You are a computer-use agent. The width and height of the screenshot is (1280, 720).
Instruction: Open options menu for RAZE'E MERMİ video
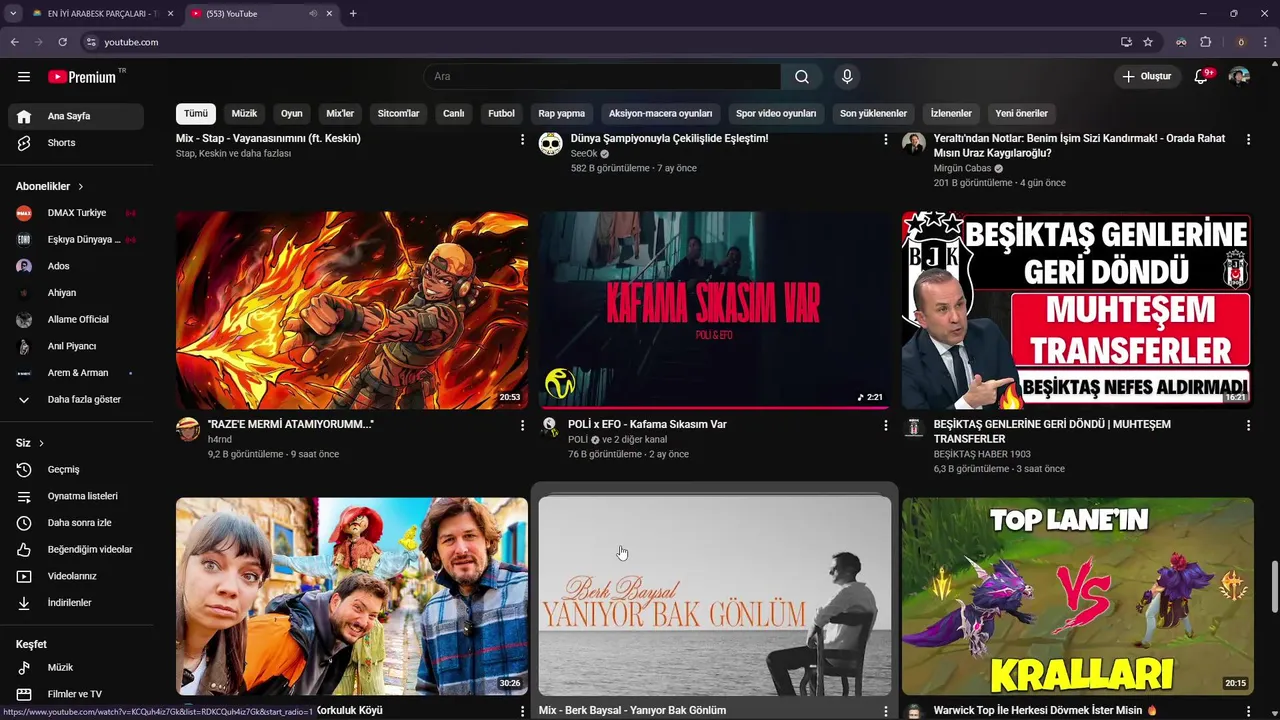[522, 426]
